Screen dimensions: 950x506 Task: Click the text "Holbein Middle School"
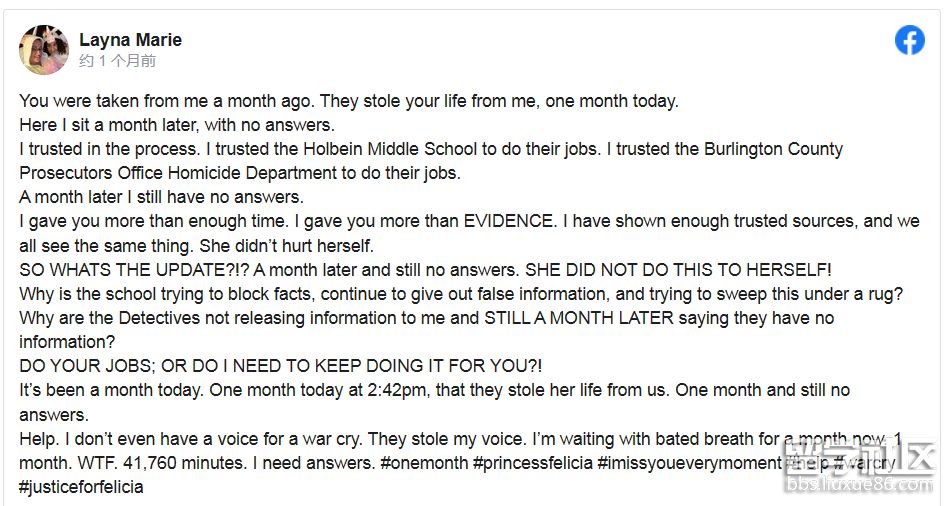390,149
